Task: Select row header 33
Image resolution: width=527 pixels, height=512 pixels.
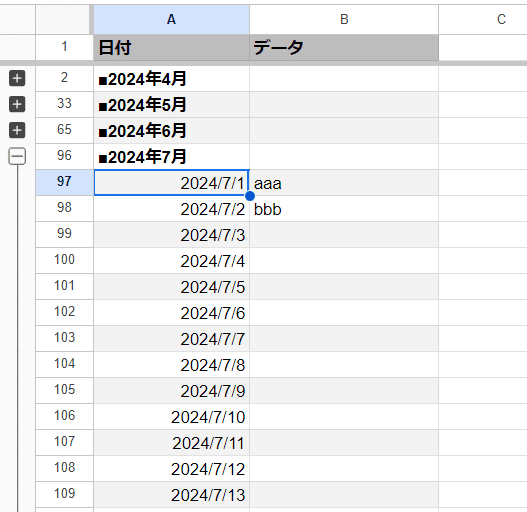Action: pos(64,105)
